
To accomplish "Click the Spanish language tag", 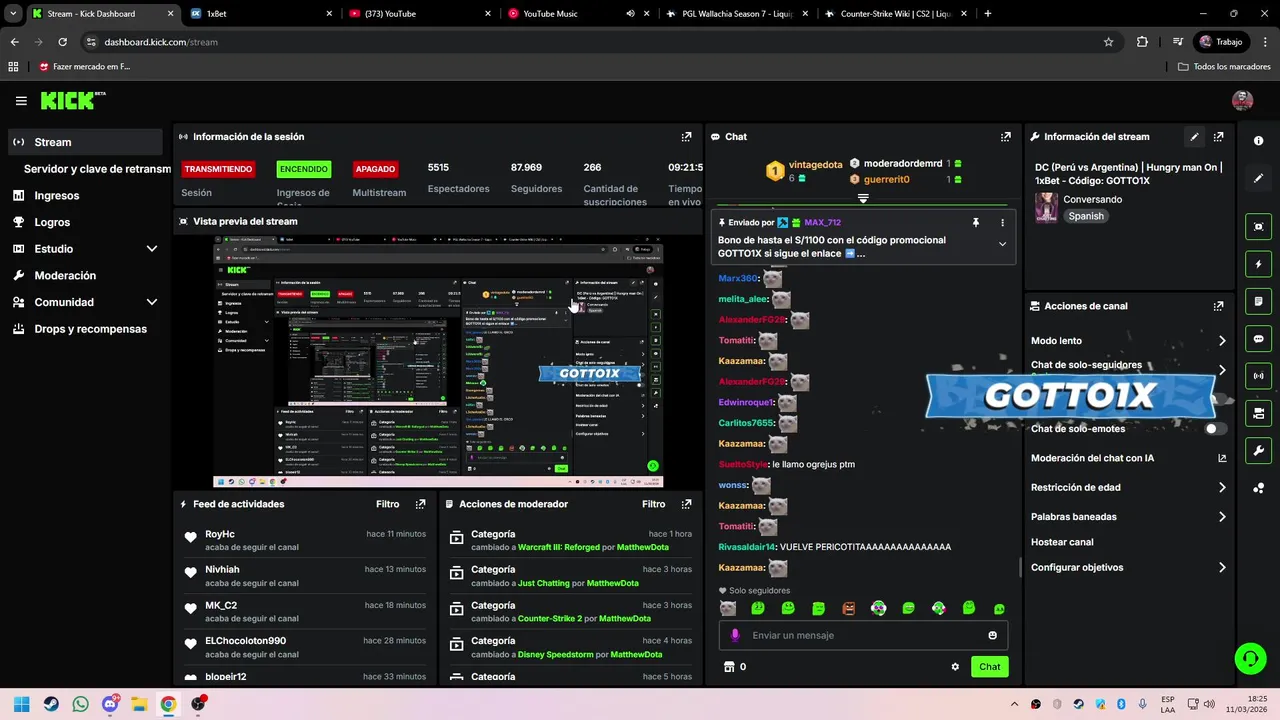I will click(x=1085, y=216).
